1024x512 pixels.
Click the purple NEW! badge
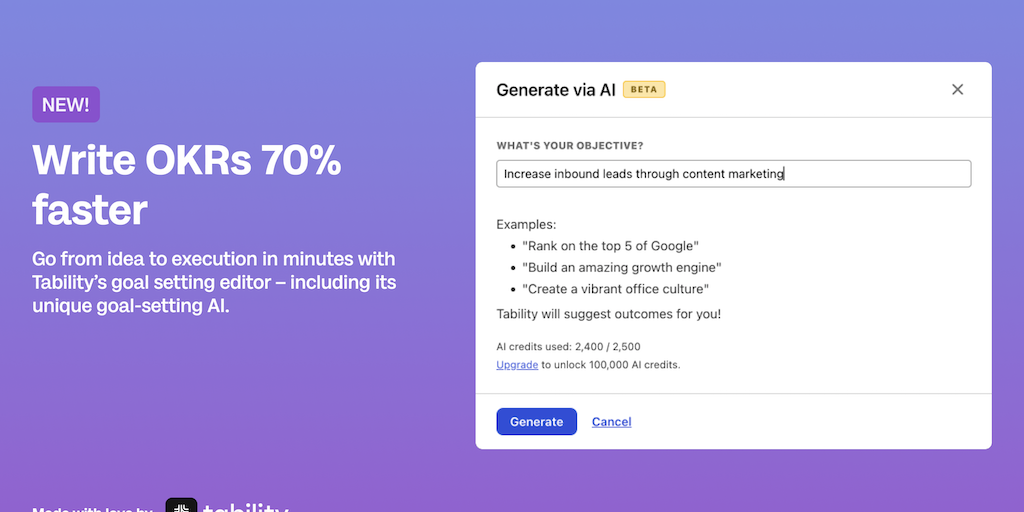click(66, 104)
